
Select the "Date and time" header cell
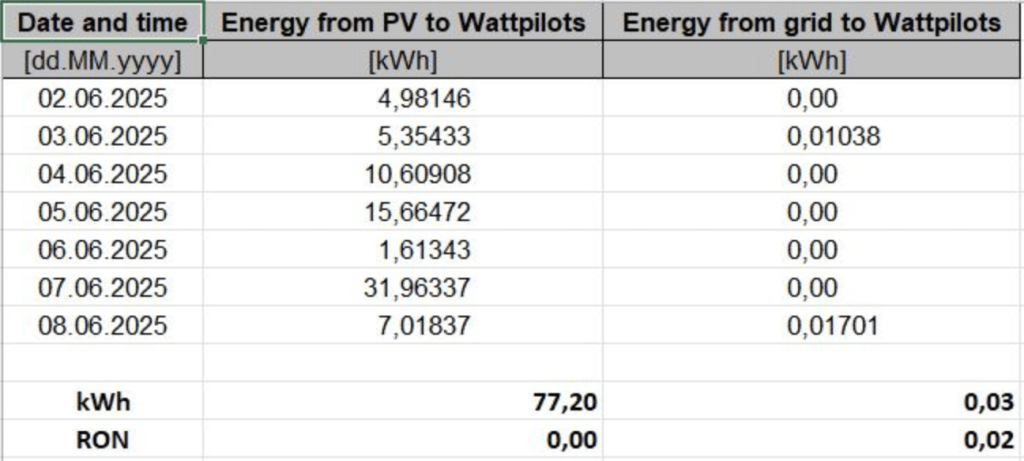point(103,23)
